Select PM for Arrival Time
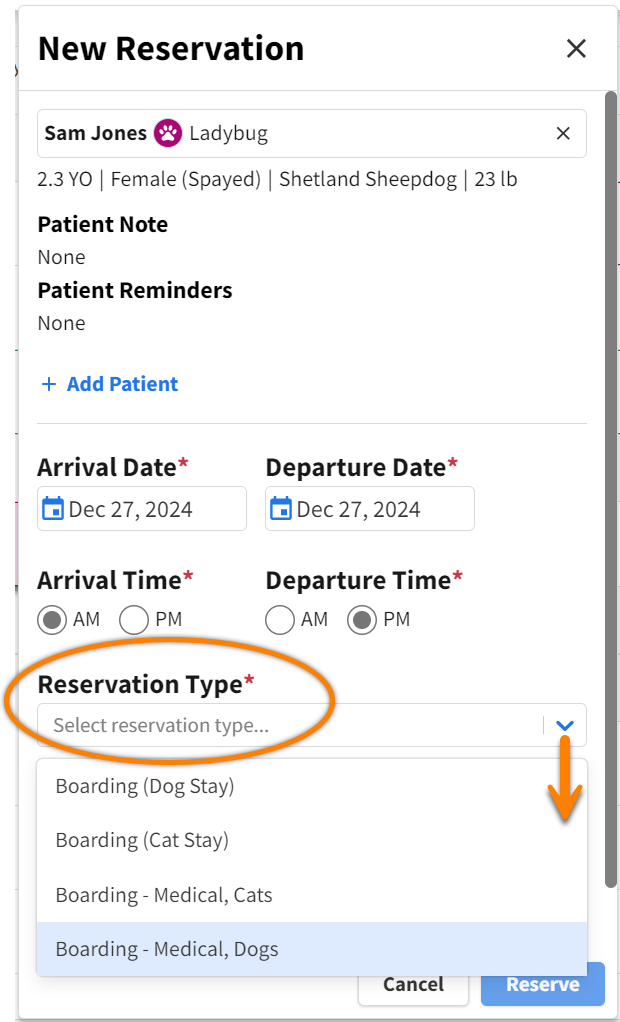 [133, 619]
